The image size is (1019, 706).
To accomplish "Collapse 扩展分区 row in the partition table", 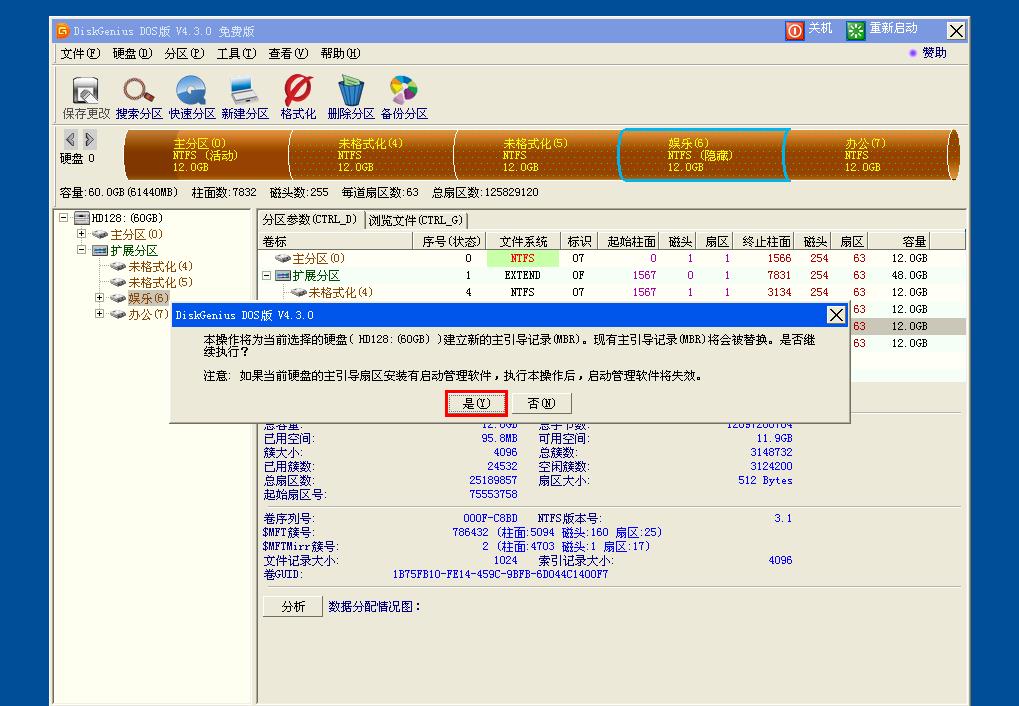I will (266, 276).
